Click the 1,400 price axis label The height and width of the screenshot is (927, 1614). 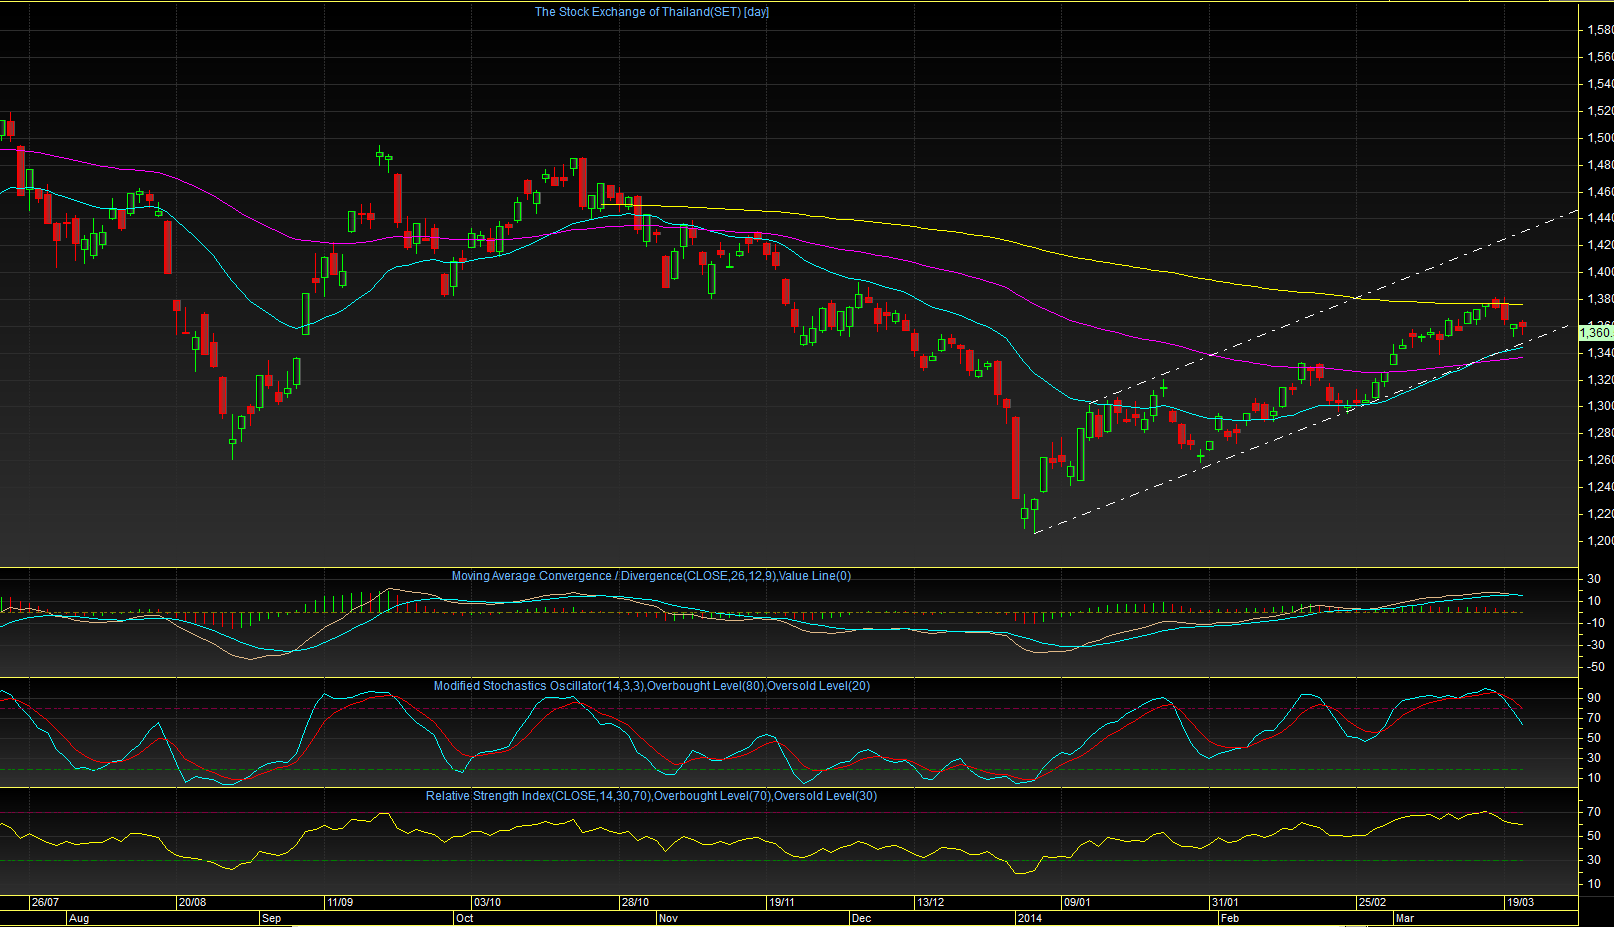click(x=1600, y=272)
